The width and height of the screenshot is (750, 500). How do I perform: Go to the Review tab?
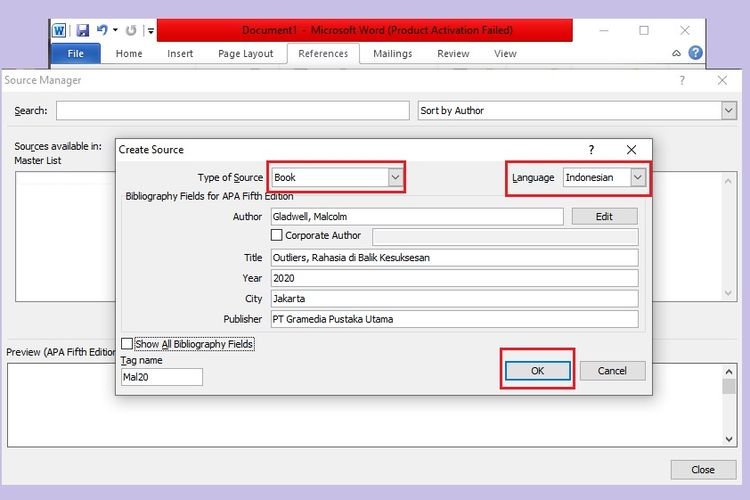click(453, 54)
